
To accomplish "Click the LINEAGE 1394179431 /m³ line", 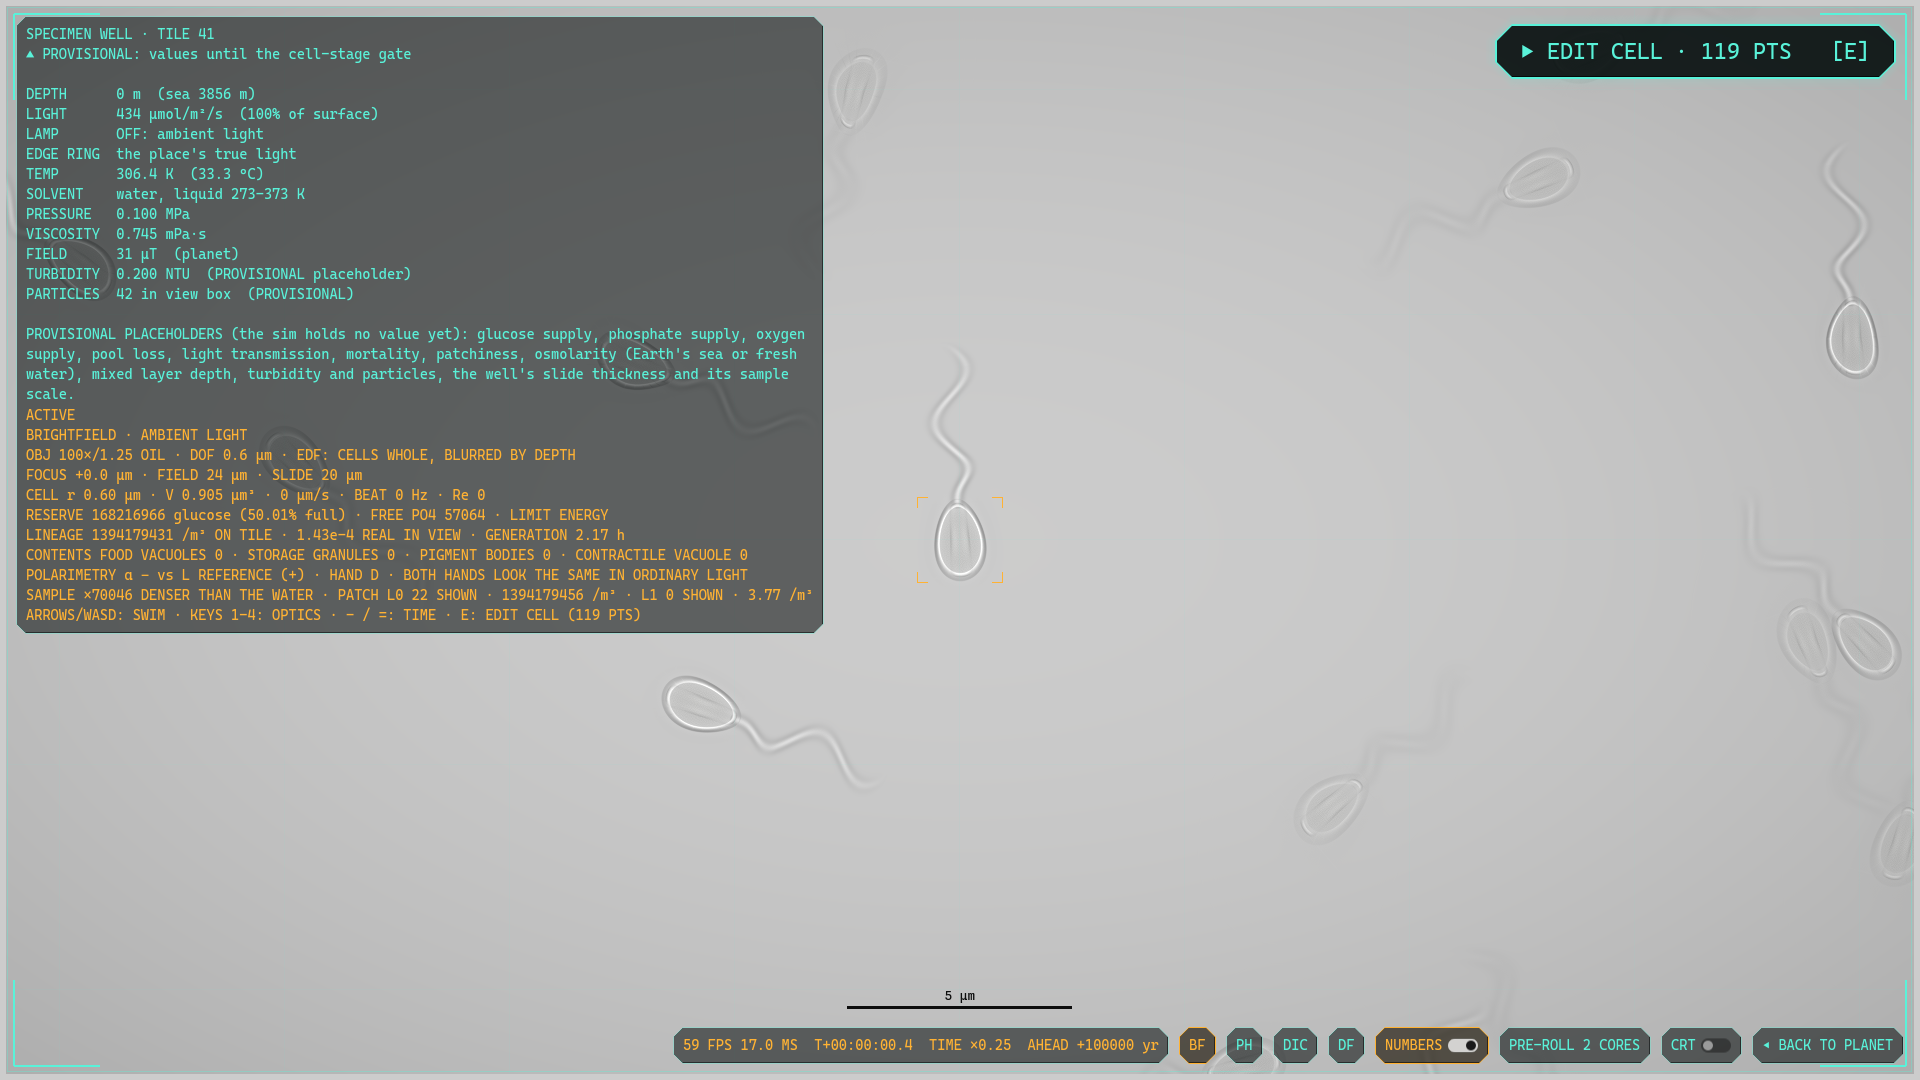I will click(x=325, y=535).
